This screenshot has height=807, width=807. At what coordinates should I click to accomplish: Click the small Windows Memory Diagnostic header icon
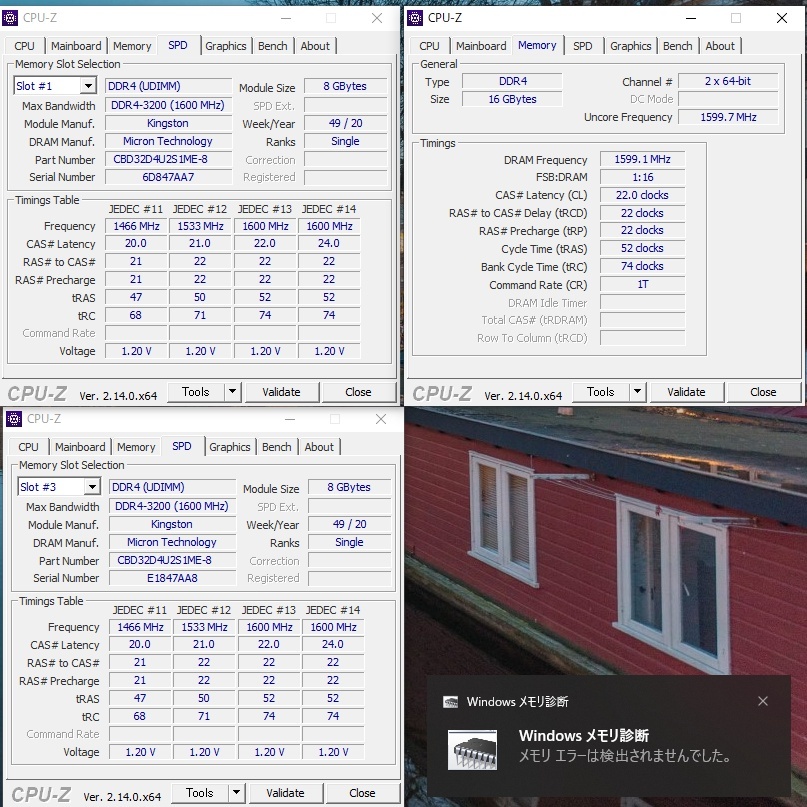[x=451, y=702]
